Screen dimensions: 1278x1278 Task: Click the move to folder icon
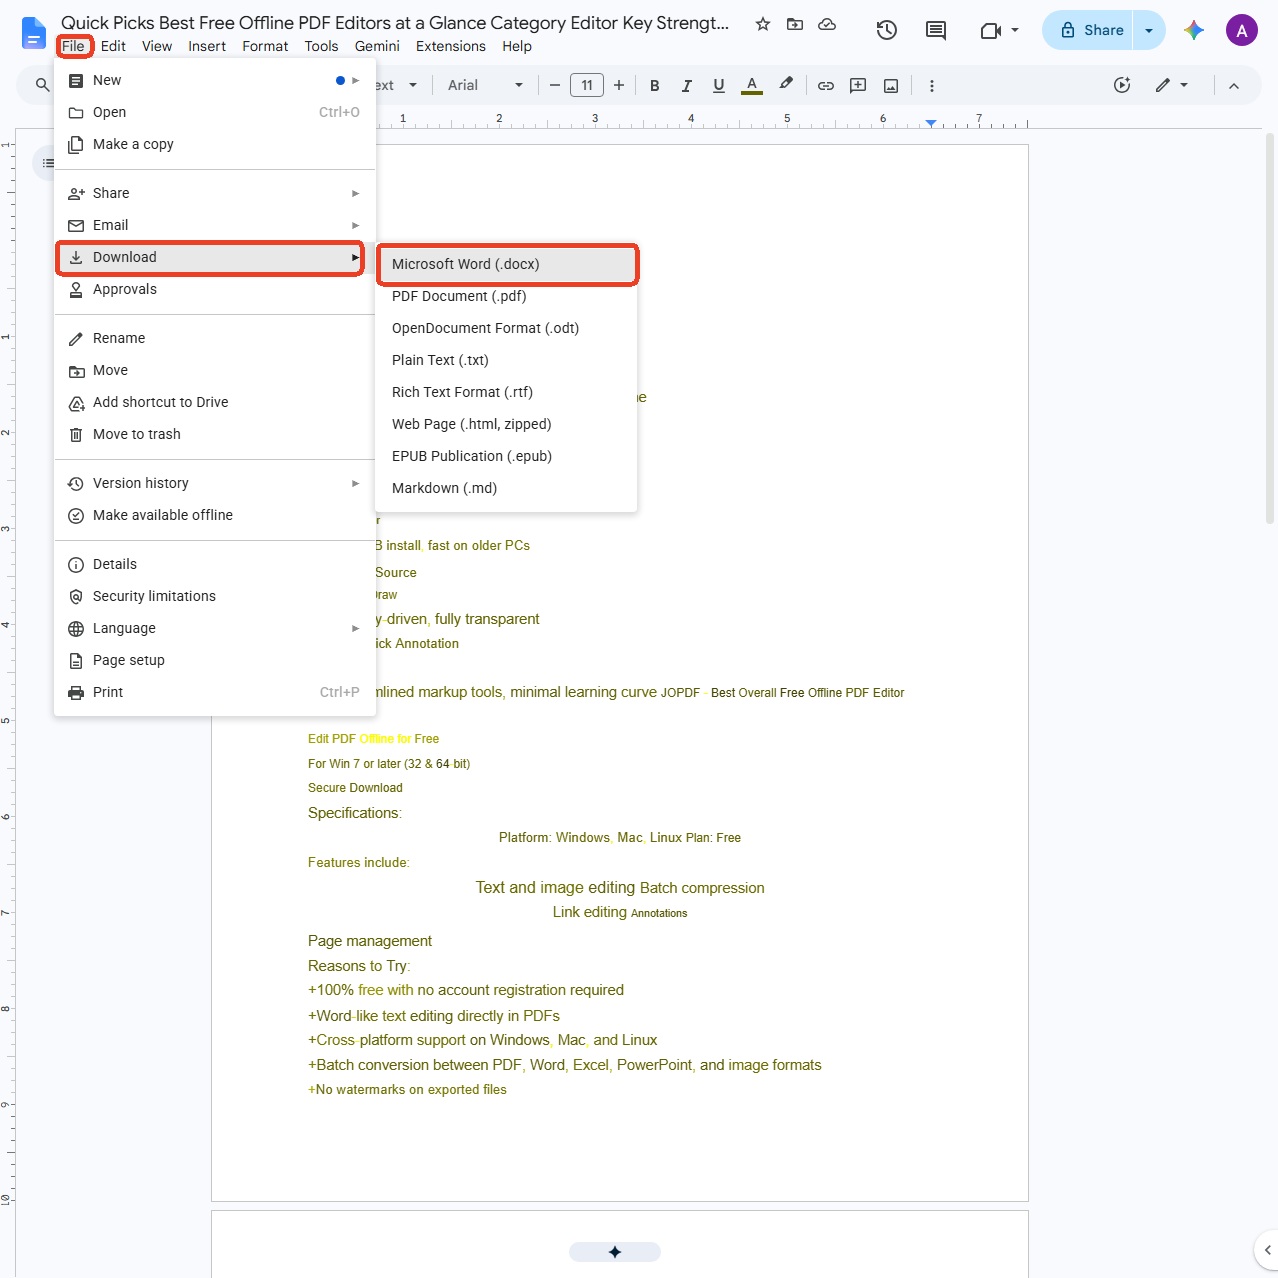[795, 24]
